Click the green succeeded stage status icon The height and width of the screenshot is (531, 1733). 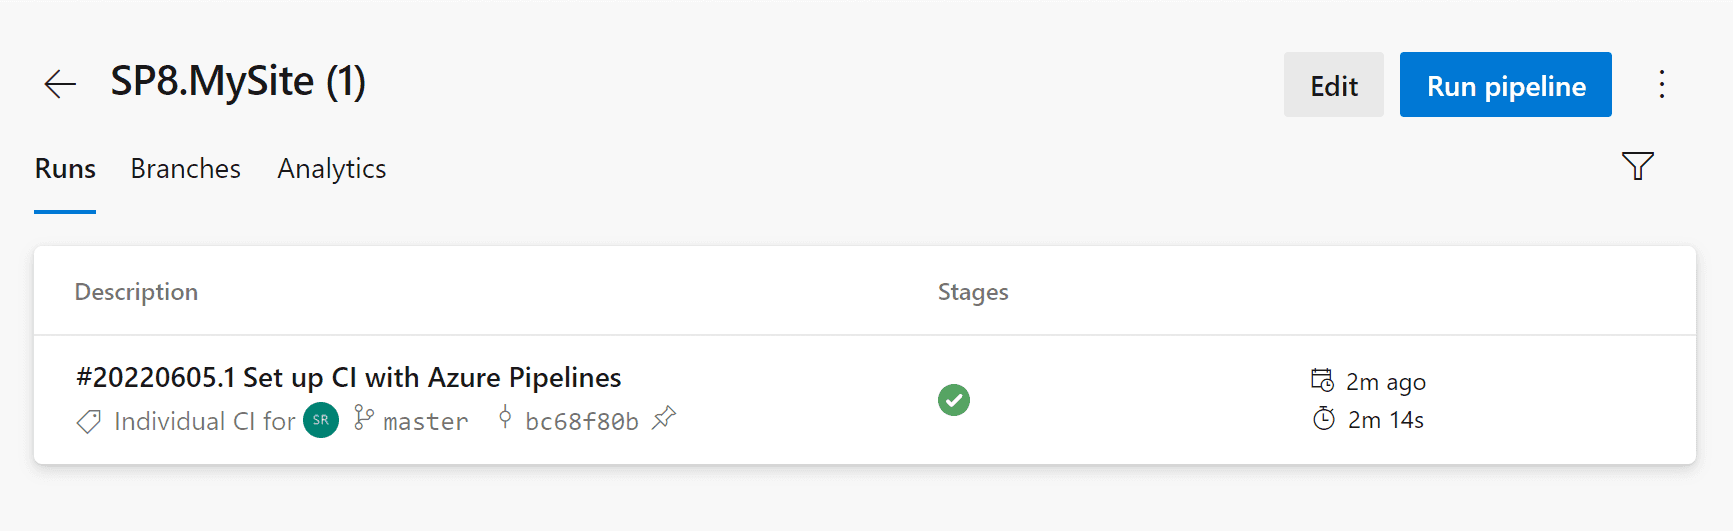tap(954, 400)
